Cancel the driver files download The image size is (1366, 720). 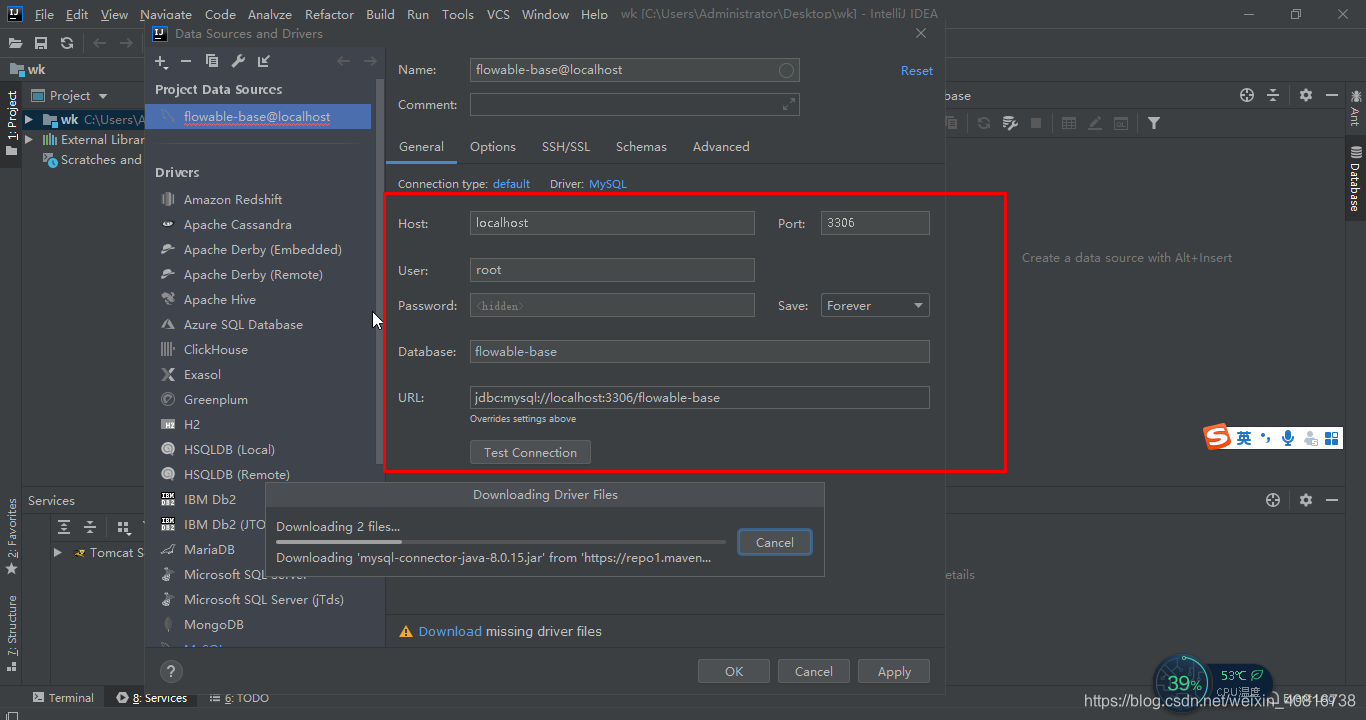[x=775, y=542]
